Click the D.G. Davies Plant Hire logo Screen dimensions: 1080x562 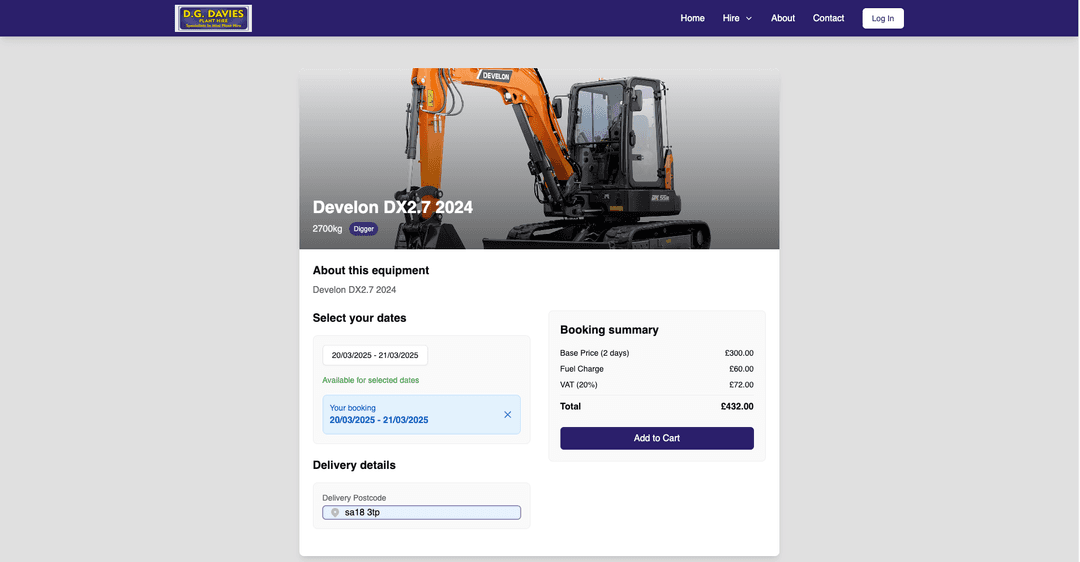point(214,19)
